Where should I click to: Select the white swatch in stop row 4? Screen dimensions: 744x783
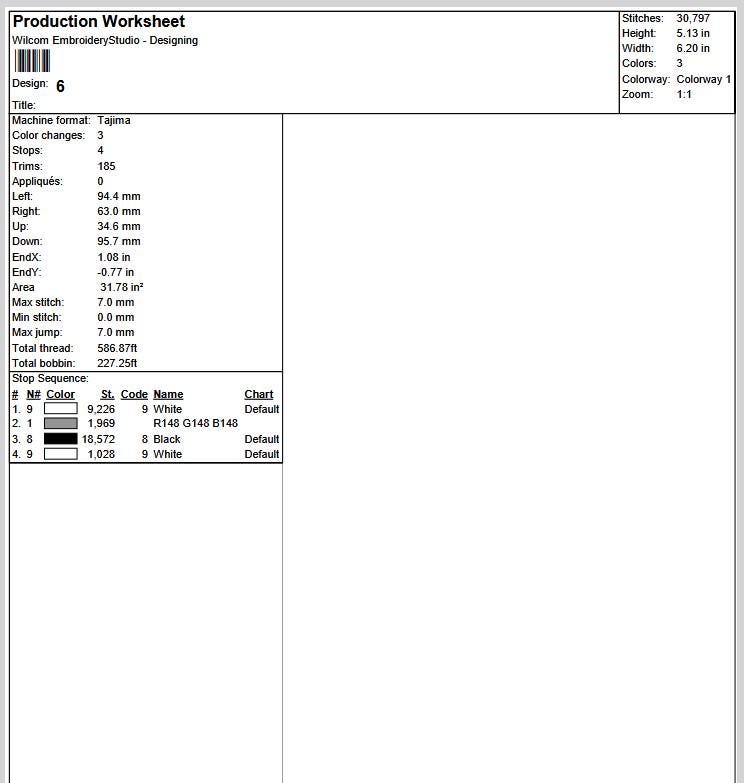pos(61,454)
